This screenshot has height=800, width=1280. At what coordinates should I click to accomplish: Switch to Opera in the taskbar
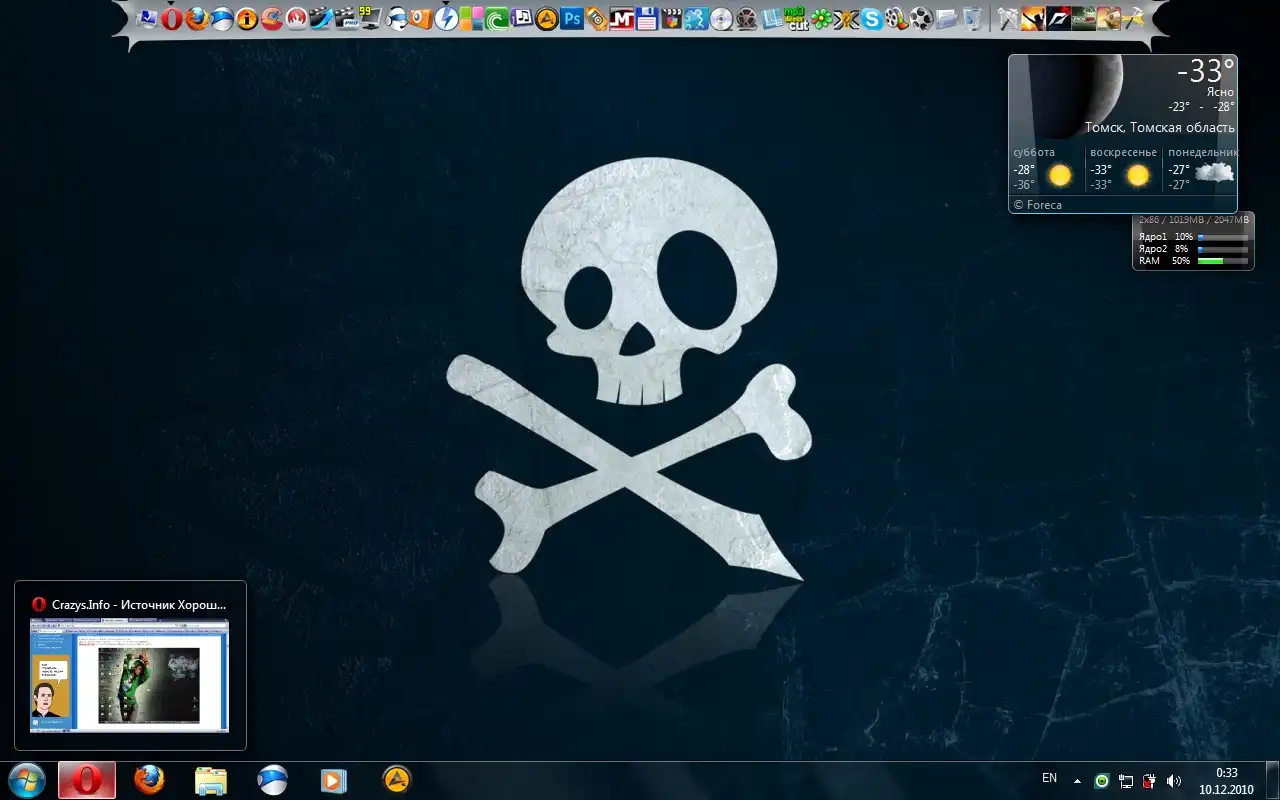click(x=87, y=780)
